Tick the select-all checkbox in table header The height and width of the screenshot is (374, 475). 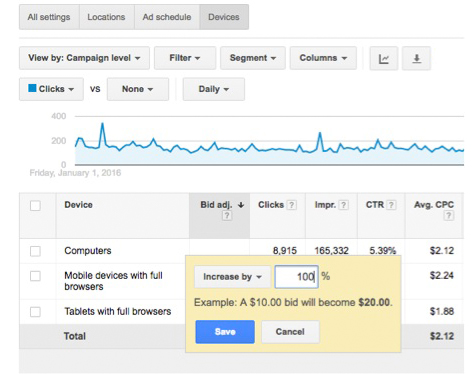(x=35, y=205)
